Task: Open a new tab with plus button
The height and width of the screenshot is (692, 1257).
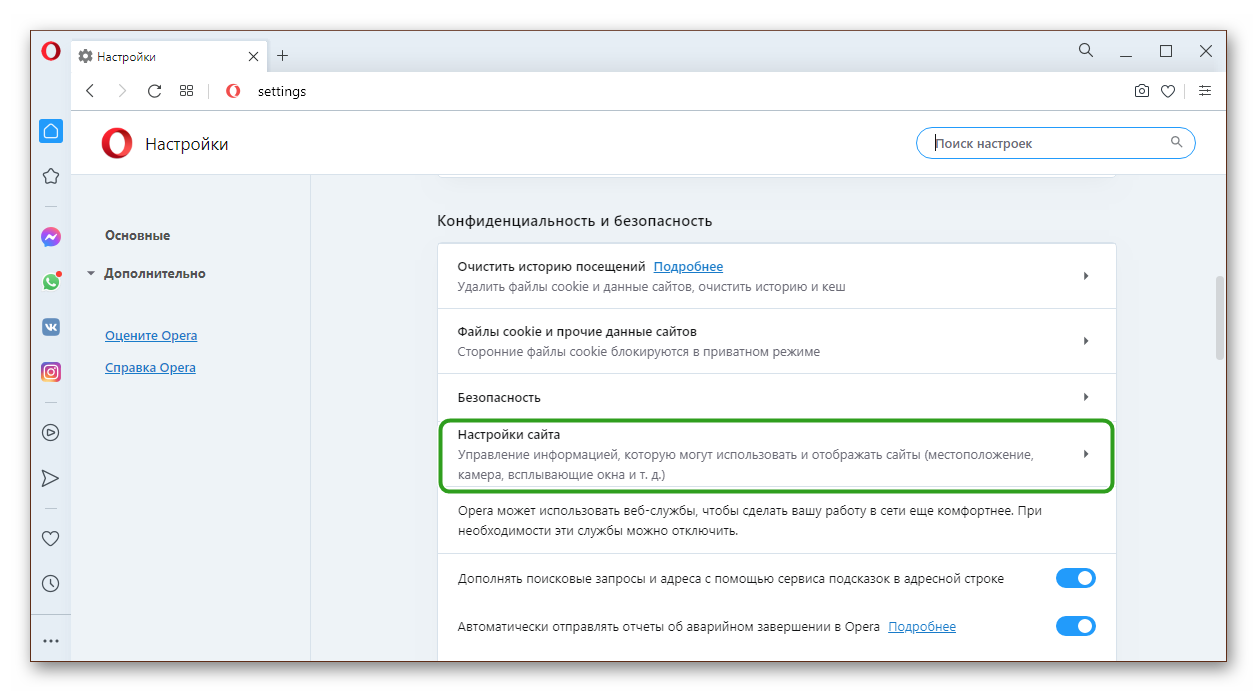Action: 282,56
